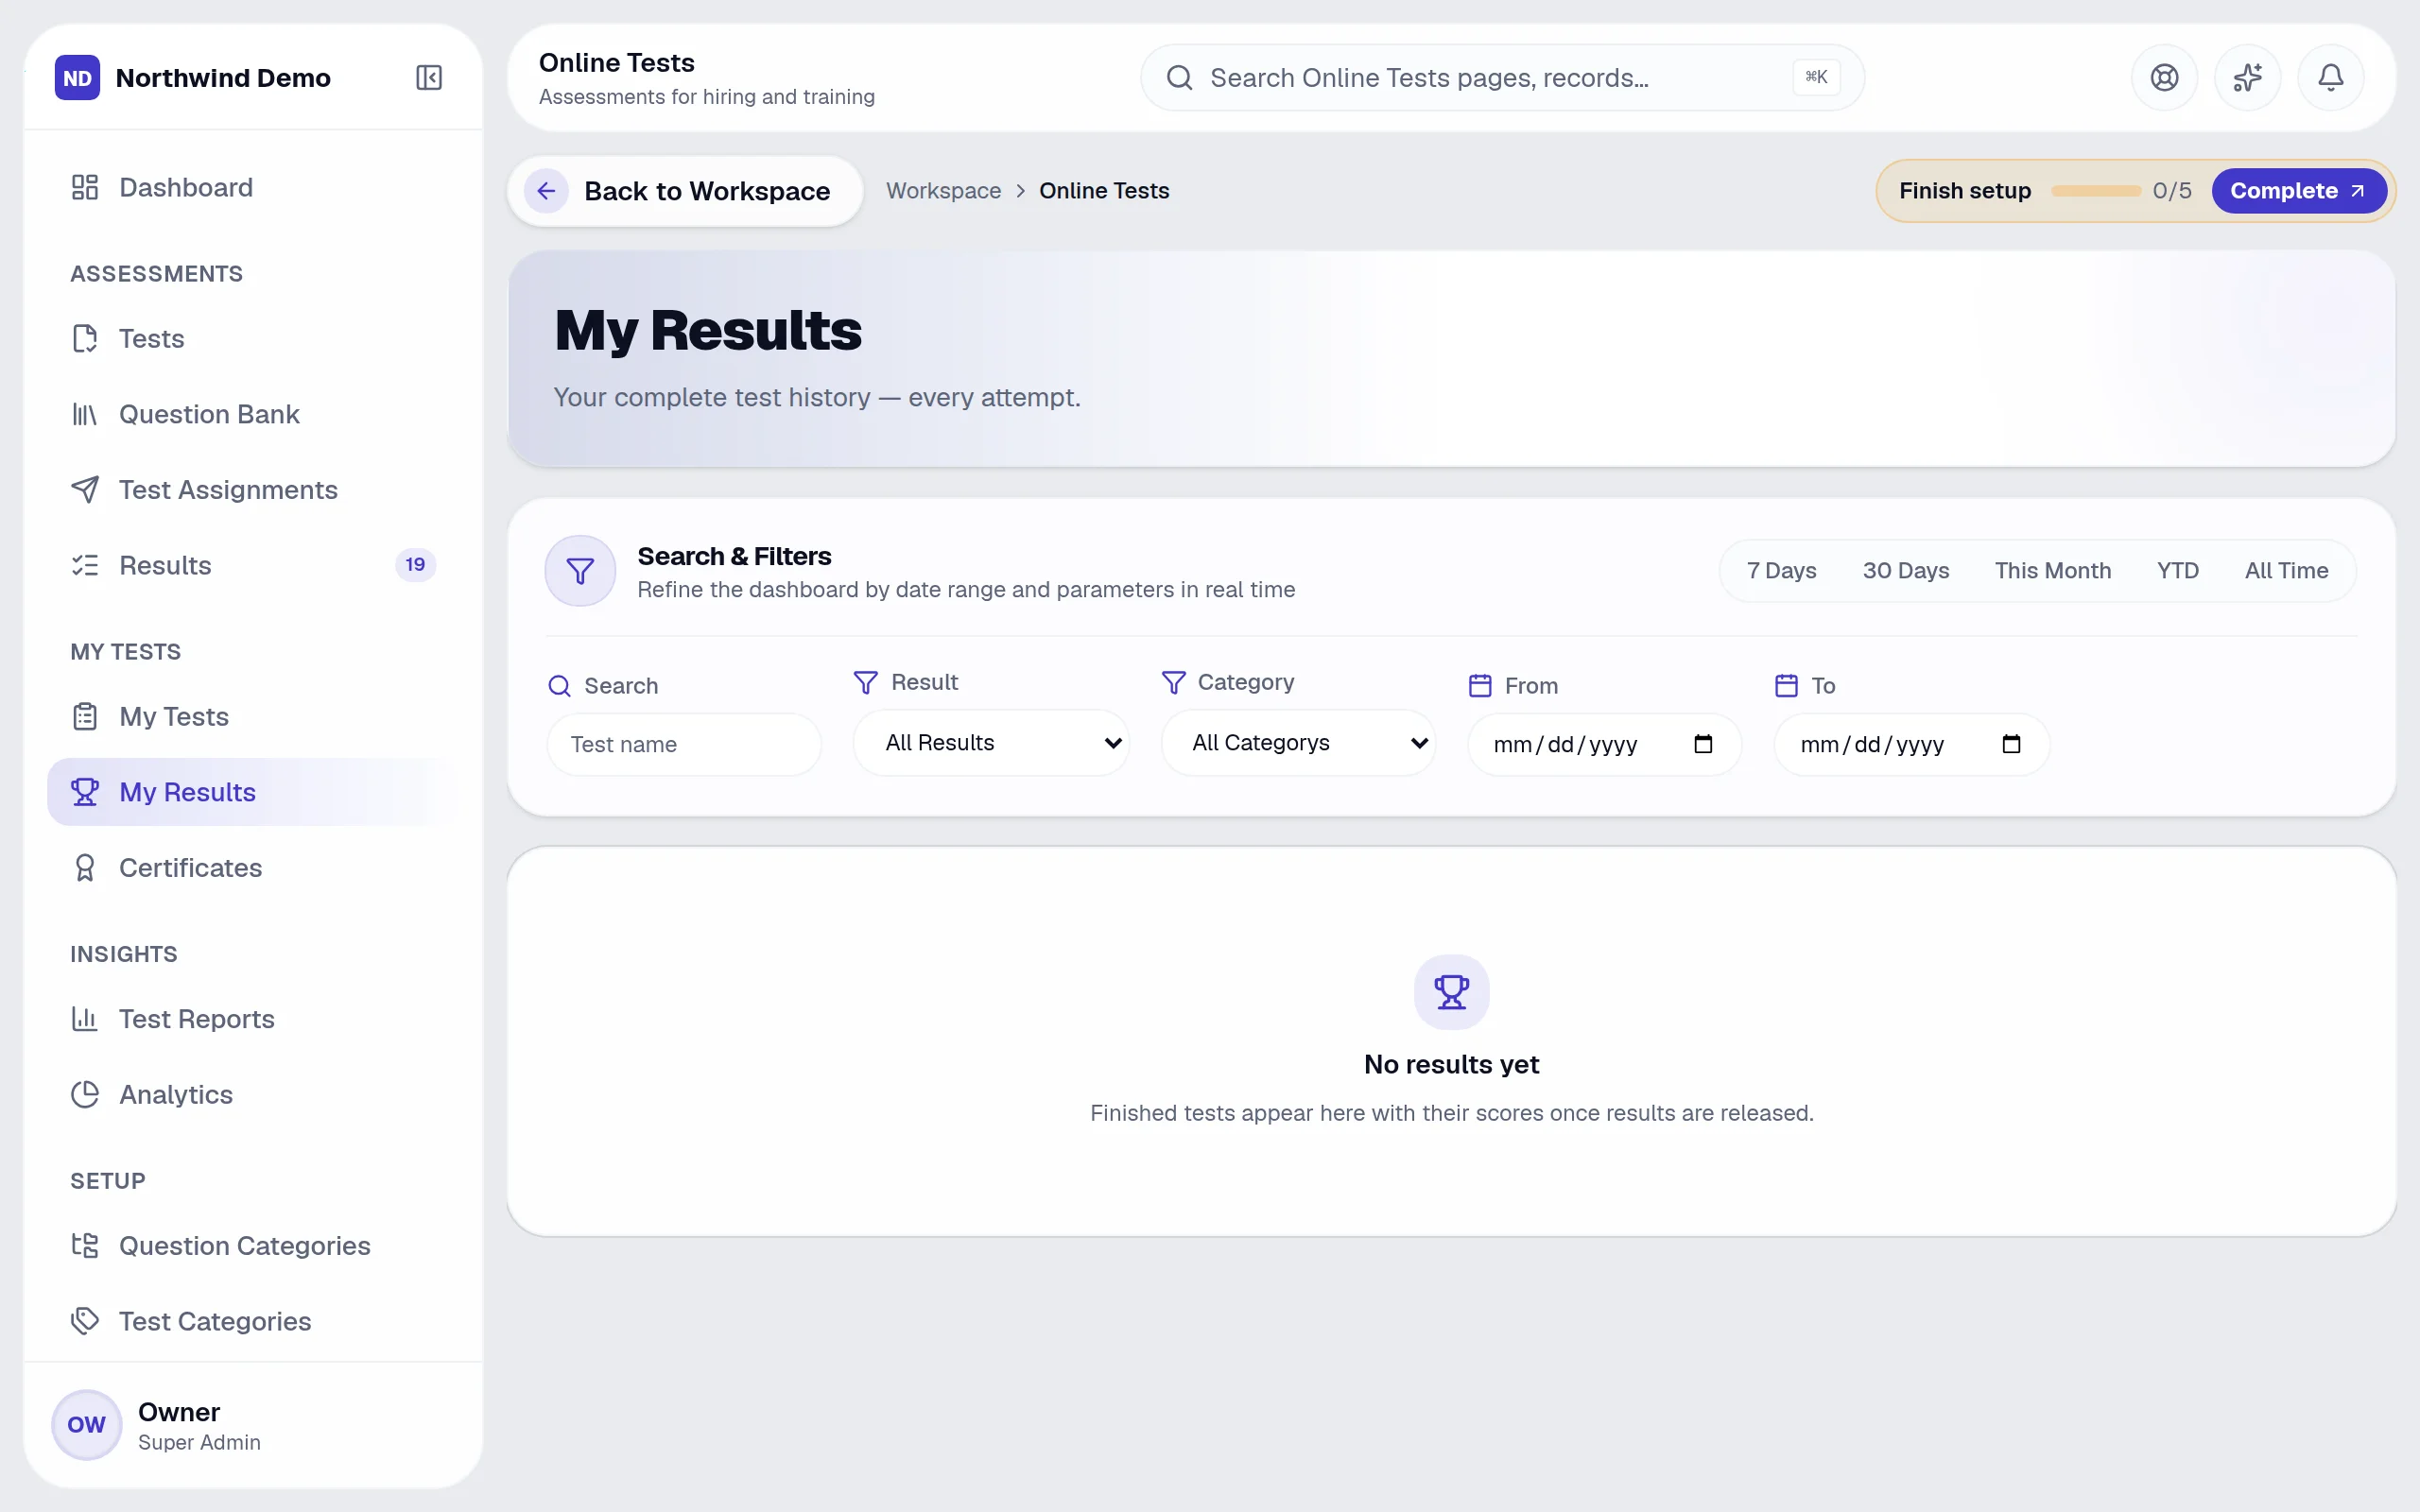Viewport: 2420px width, 1512px height.
Task: Open Question Categories in the sidebar
Action: coord(253,1246)
